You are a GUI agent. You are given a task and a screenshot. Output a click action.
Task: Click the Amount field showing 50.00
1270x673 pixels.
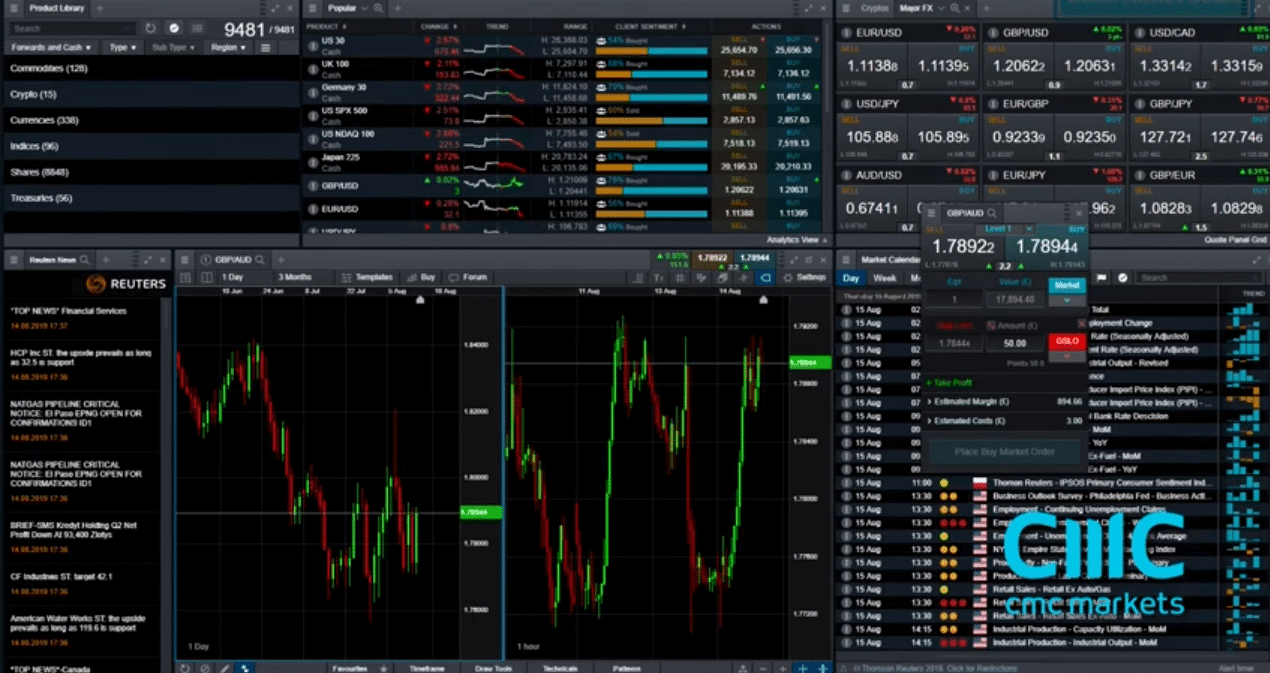[1014, 343]
